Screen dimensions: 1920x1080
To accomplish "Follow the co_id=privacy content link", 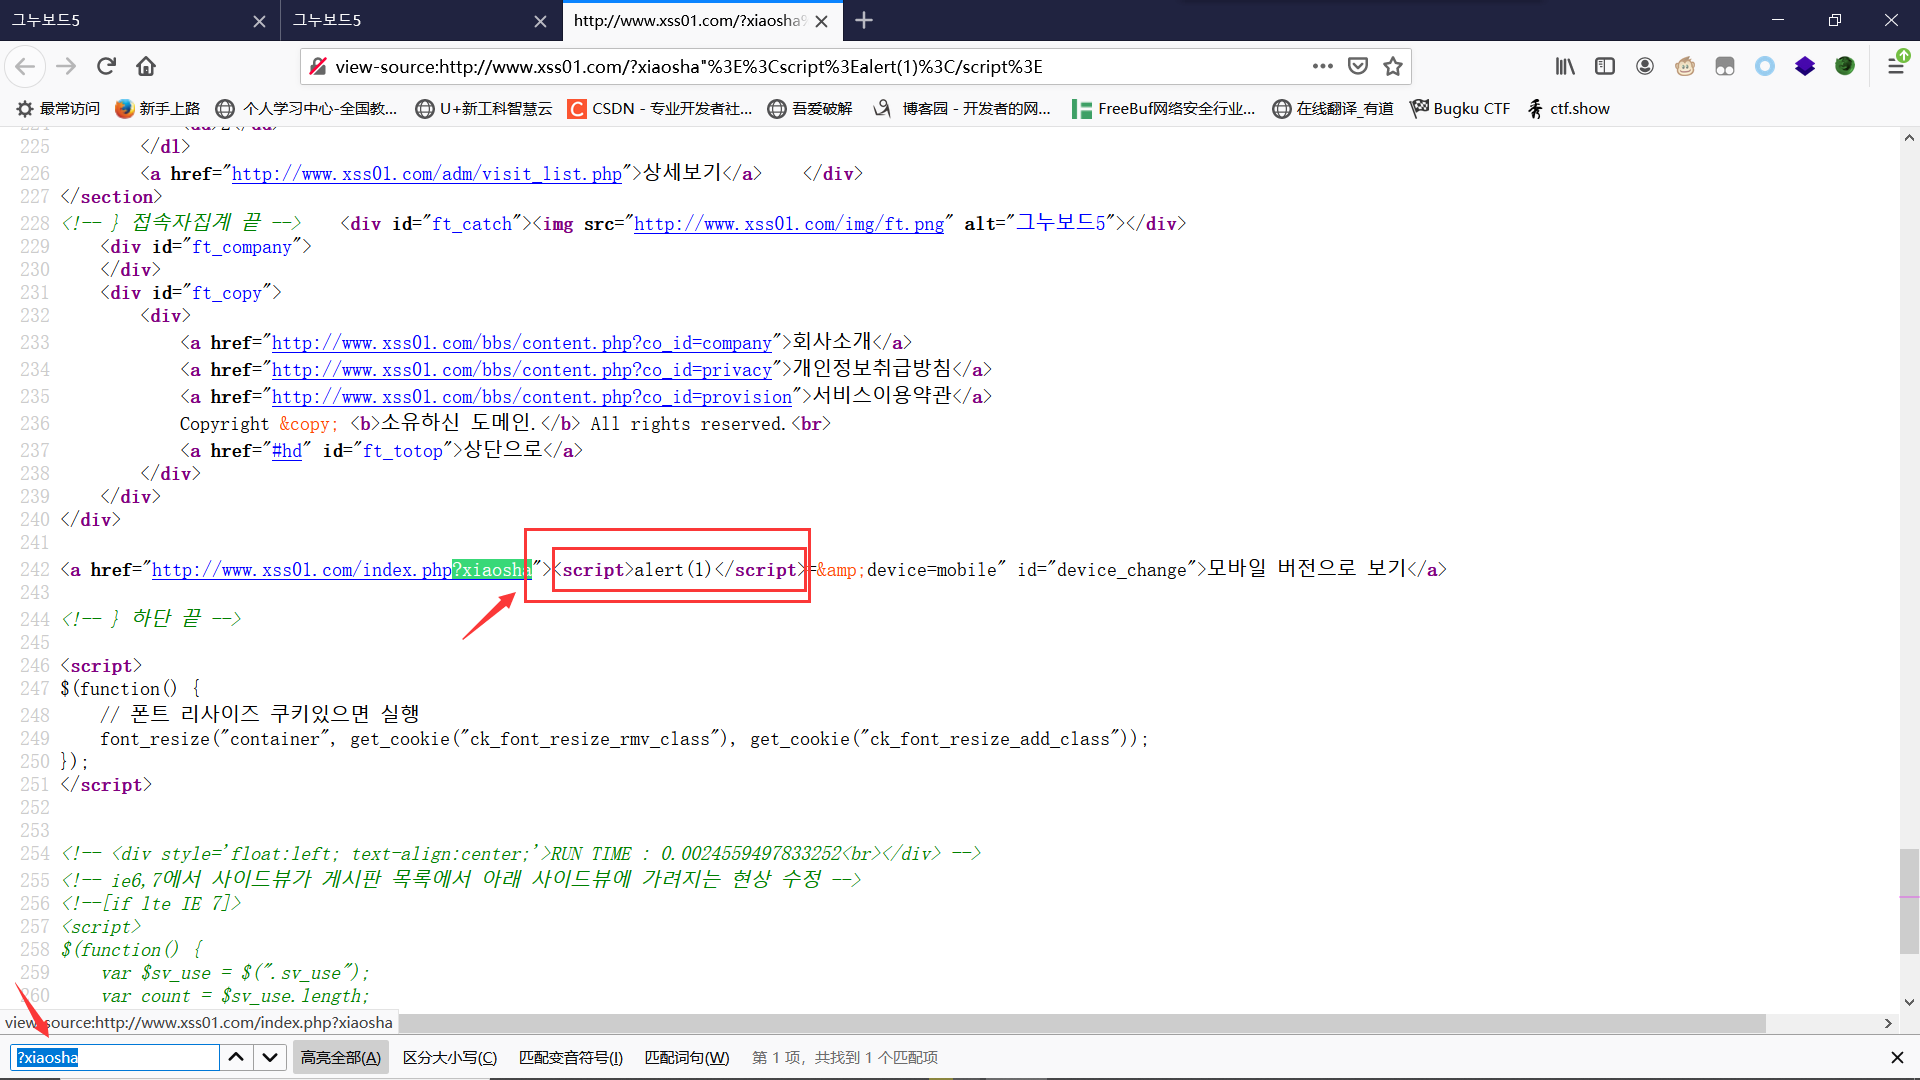I will (522, 370).
